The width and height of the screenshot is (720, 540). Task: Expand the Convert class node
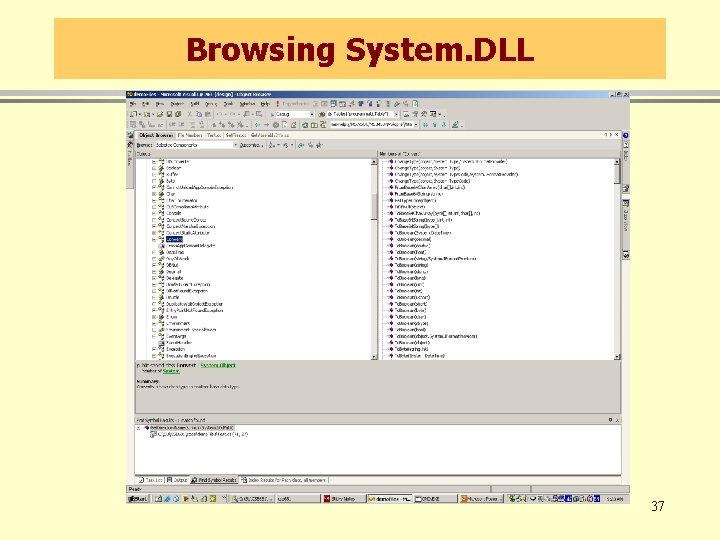[154, 239]
